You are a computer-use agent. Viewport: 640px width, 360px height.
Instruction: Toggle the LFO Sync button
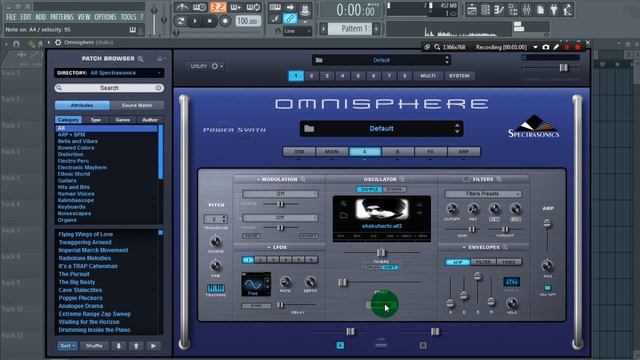click(256, 306)
